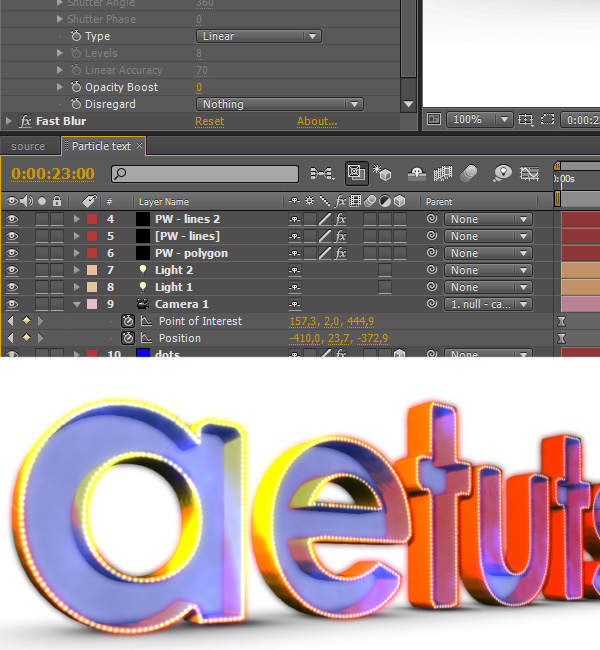Select the Particle text tab

101,146
